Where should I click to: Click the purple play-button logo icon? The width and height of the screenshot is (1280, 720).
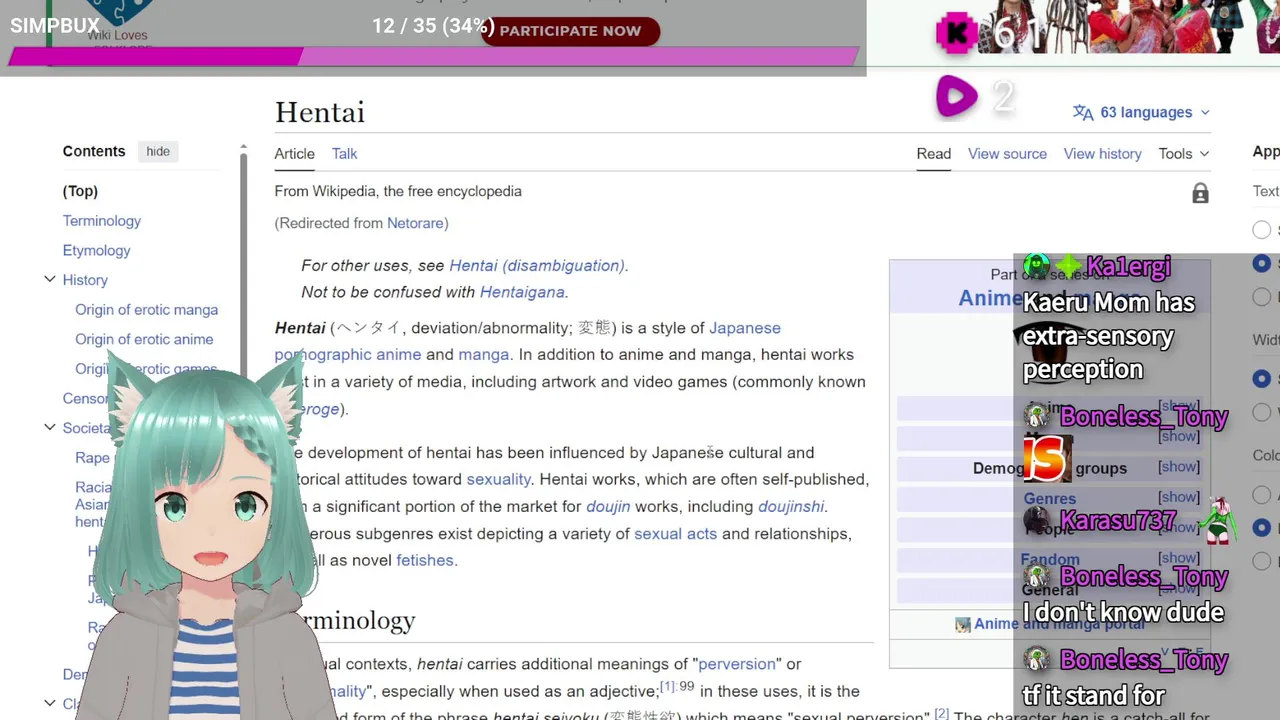957,97
